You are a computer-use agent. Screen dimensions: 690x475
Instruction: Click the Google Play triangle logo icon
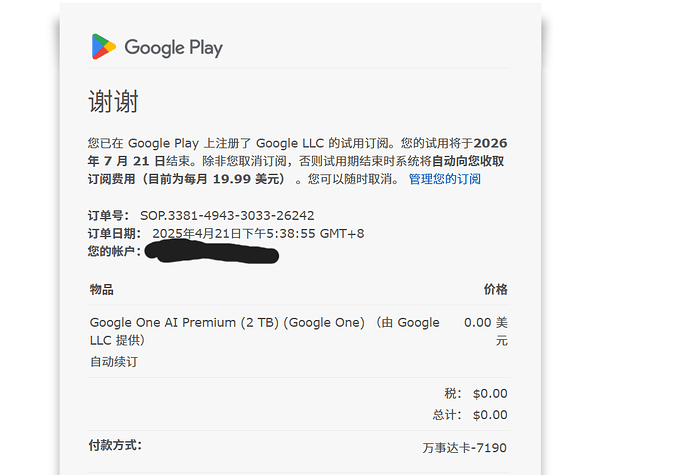pyautogui.click(x=103, y=46)
